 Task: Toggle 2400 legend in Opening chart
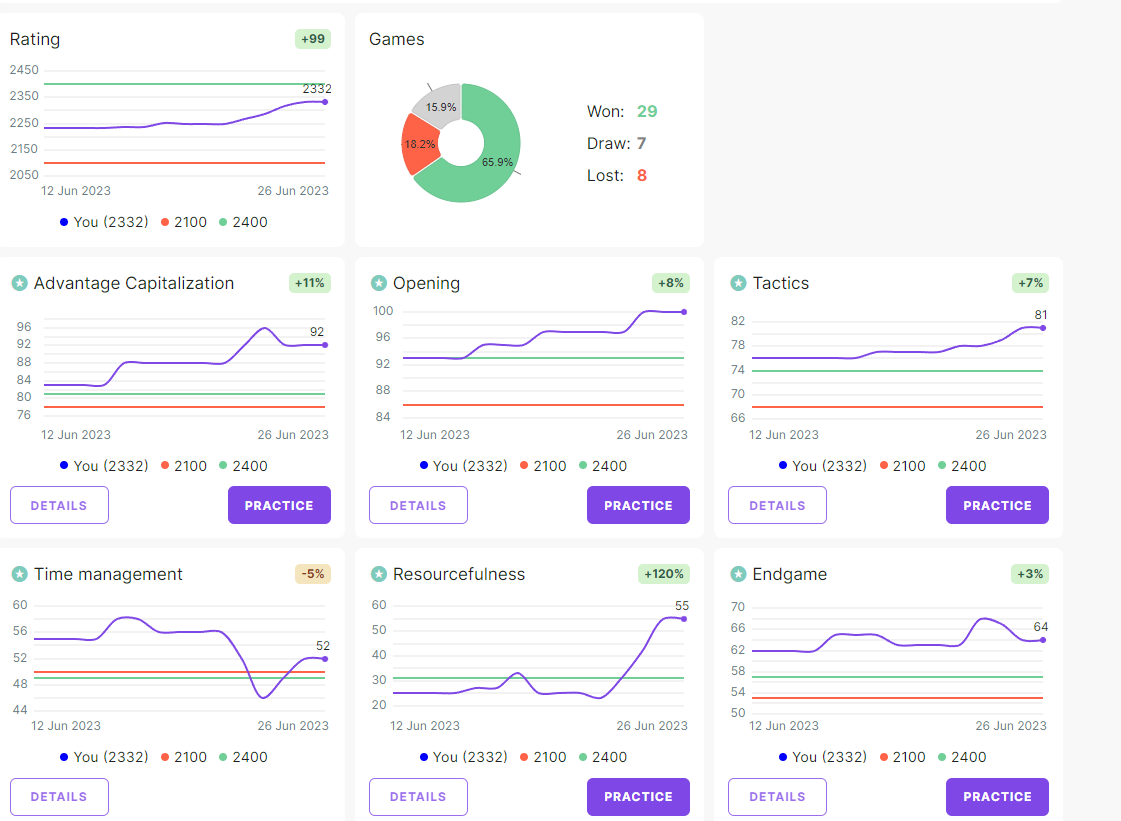coord(603,466)
